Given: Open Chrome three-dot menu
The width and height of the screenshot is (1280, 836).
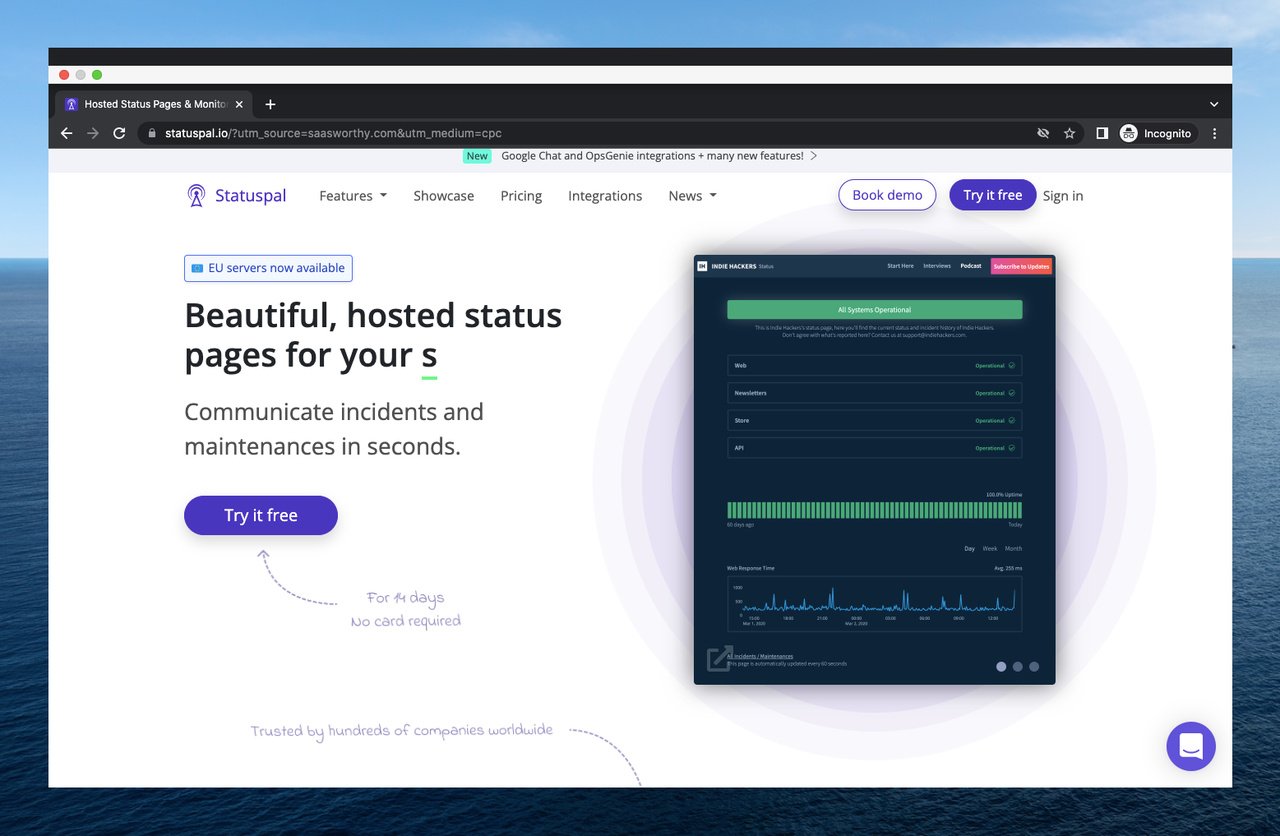Looking at the screenshot, I should point(1214,133).
